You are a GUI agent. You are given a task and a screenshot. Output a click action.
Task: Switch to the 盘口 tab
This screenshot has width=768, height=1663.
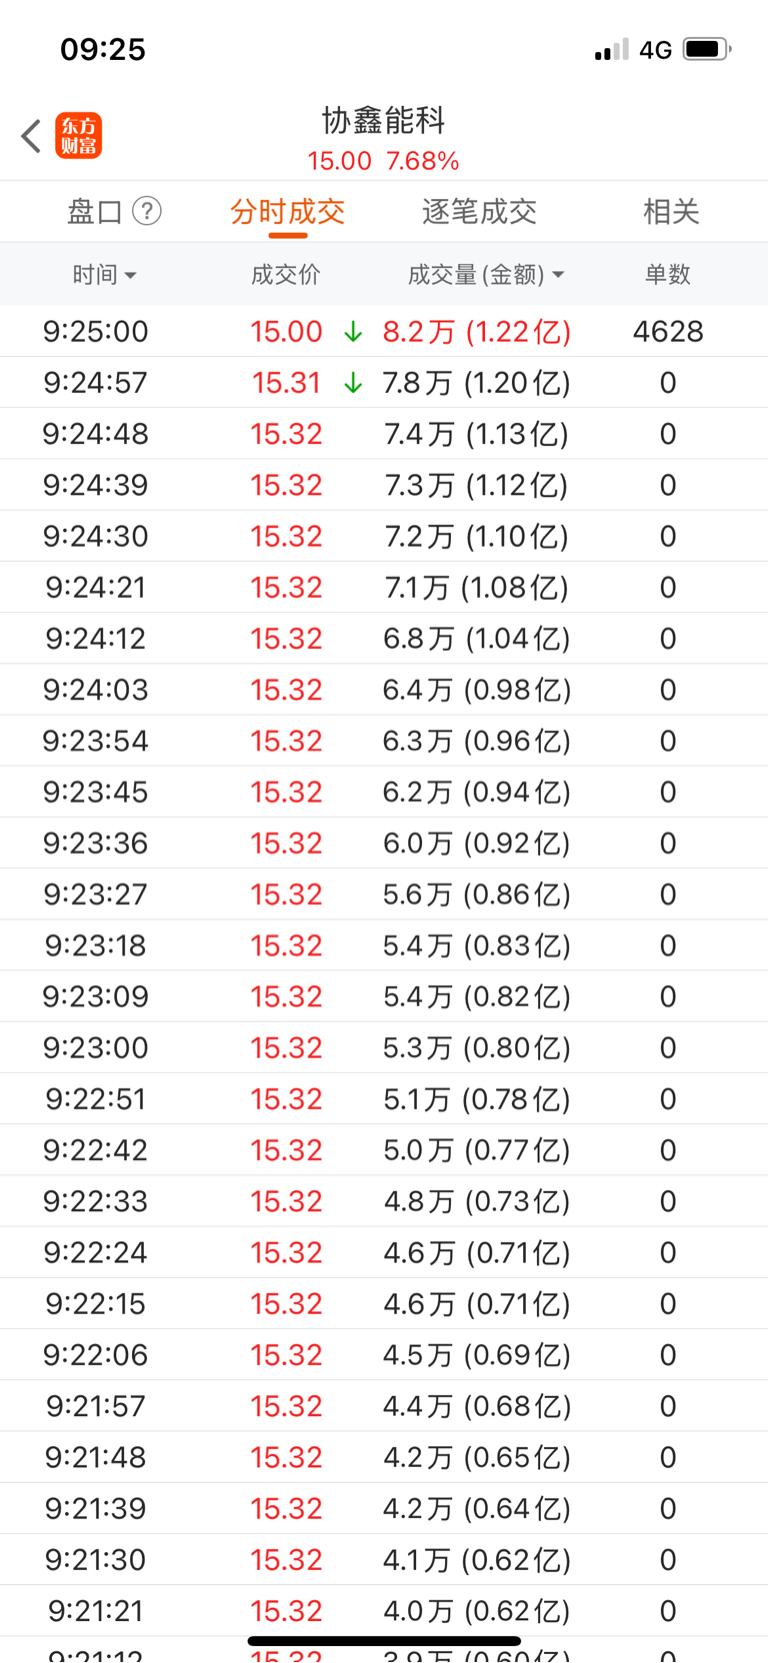pos(94,212)
